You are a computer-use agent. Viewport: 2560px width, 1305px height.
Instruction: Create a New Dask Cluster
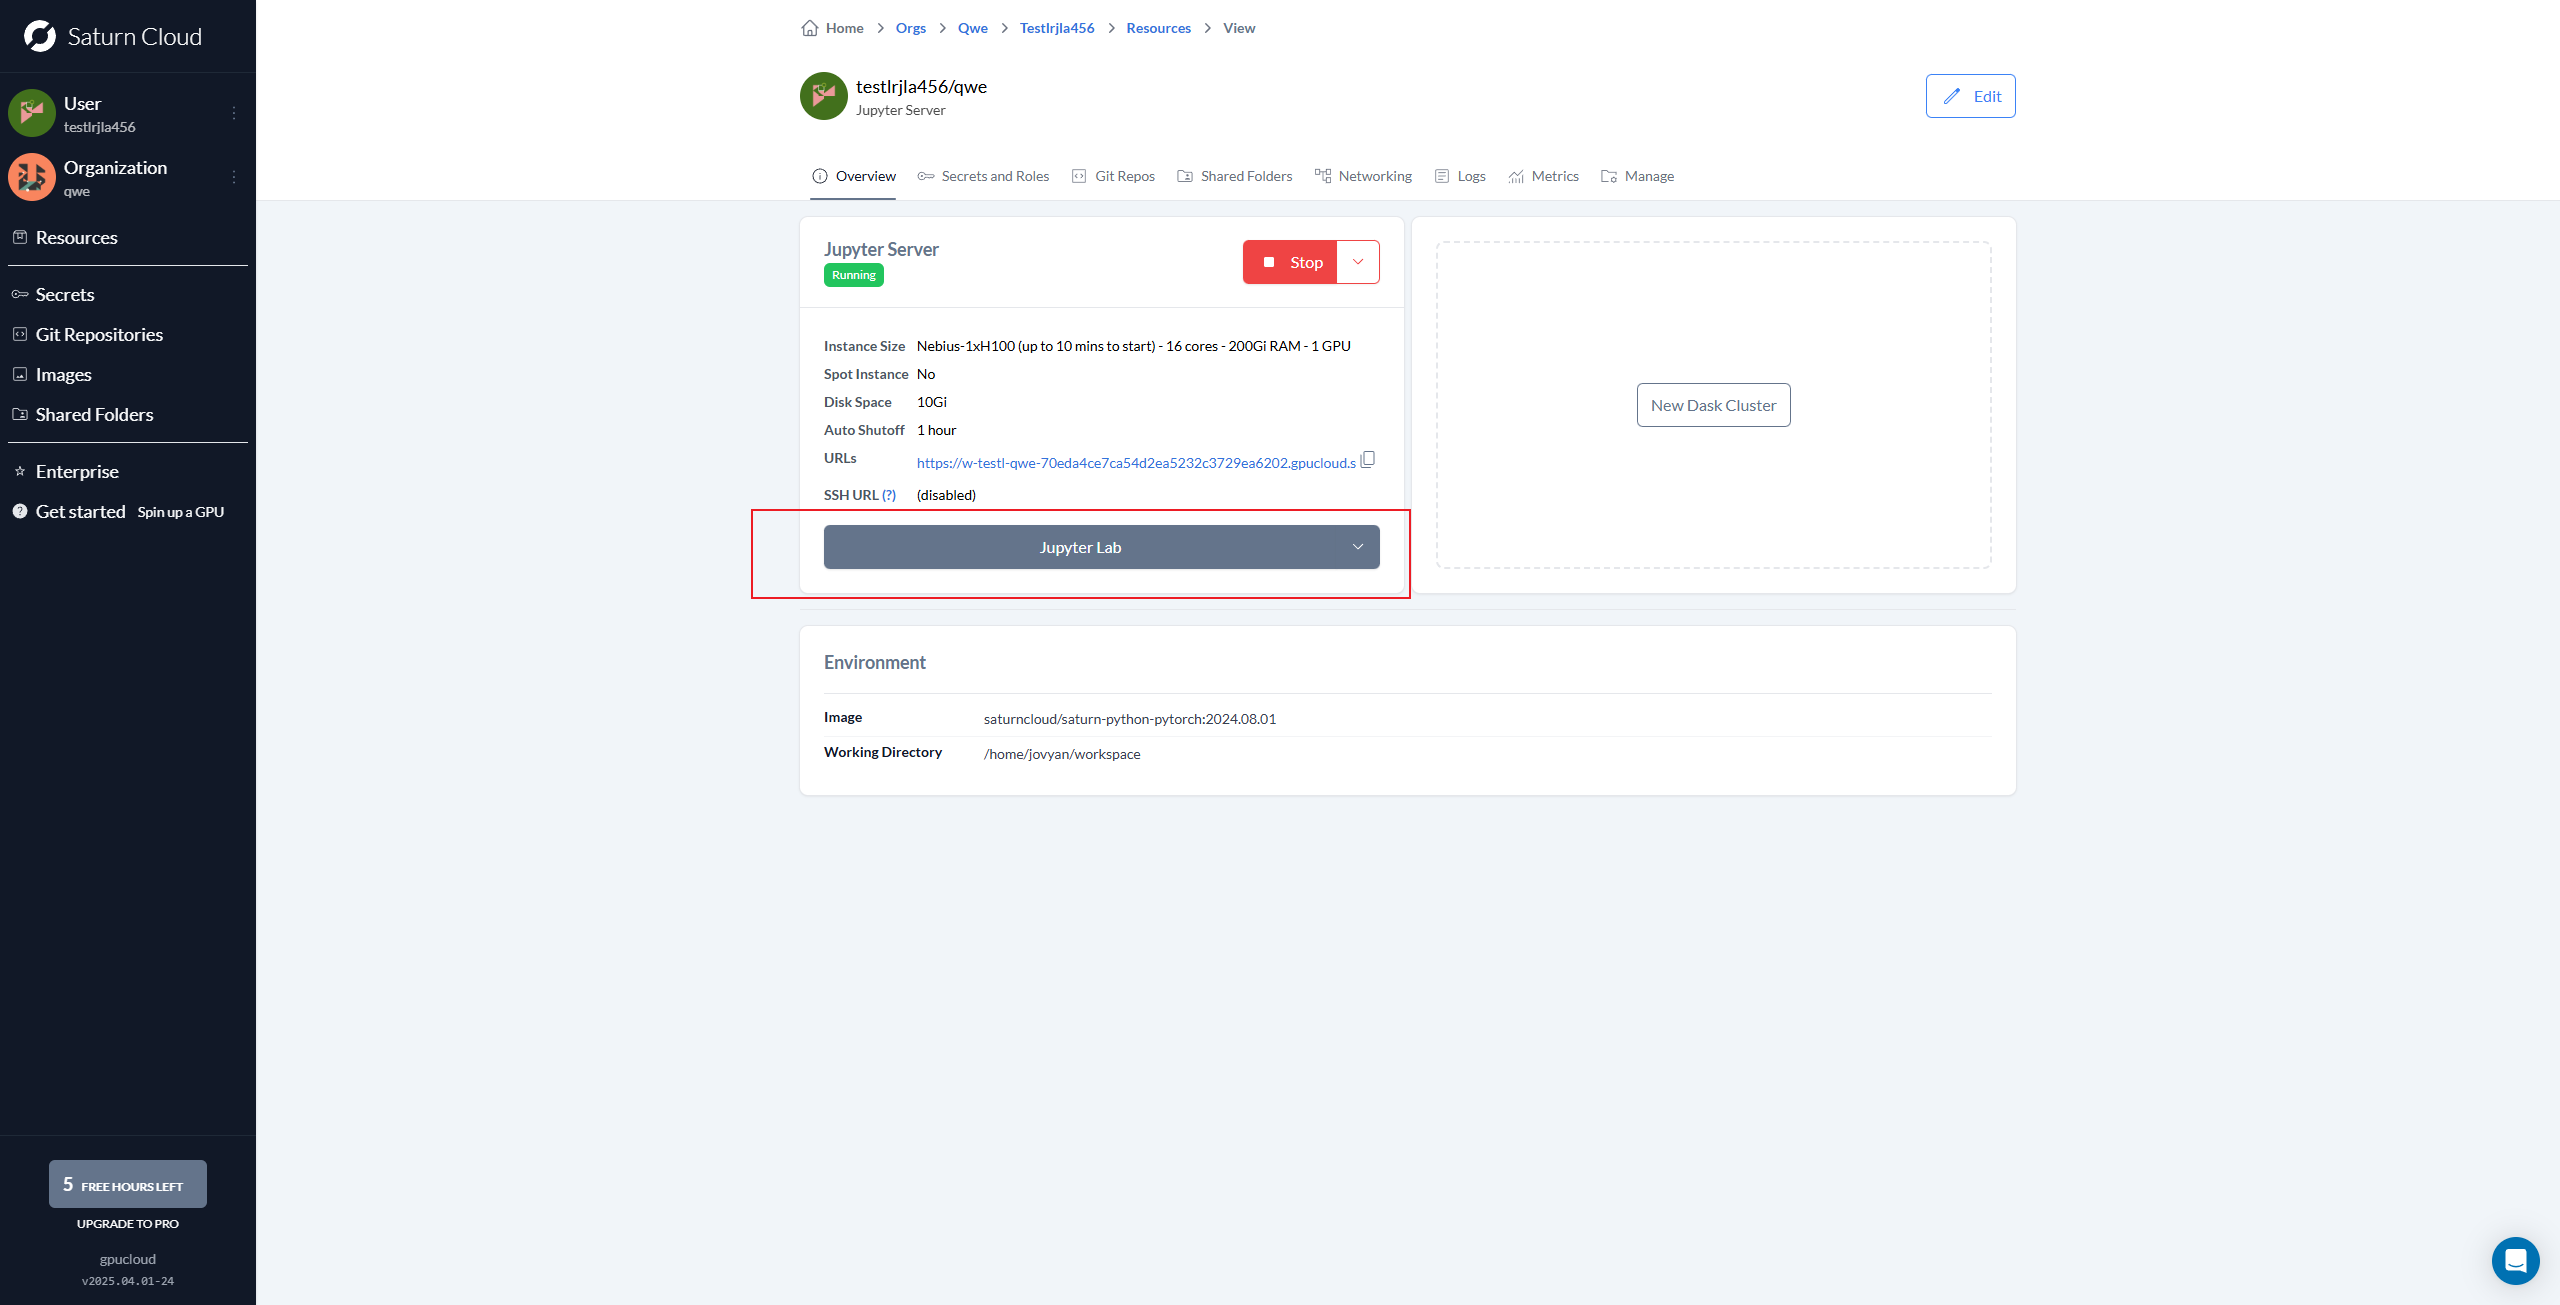(1714, 405)
